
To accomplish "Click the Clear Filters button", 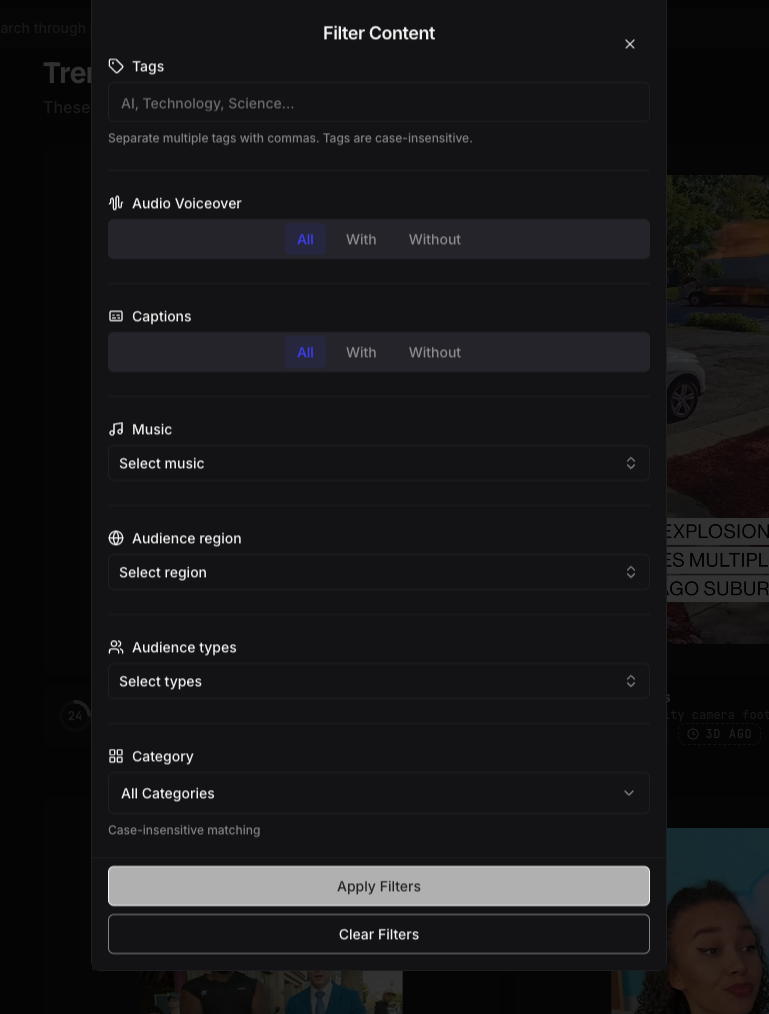I will (x=379, y=934).
